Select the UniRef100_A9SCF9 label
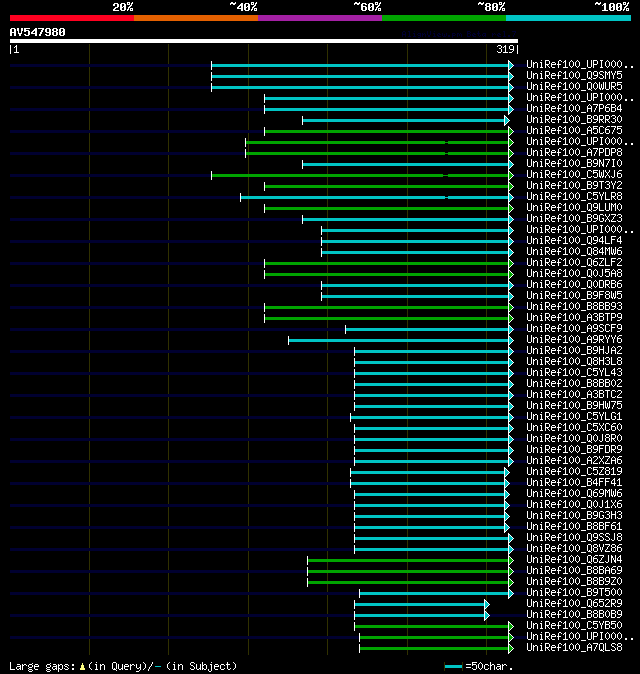The image size is (640, 674). tap(574, 329)
